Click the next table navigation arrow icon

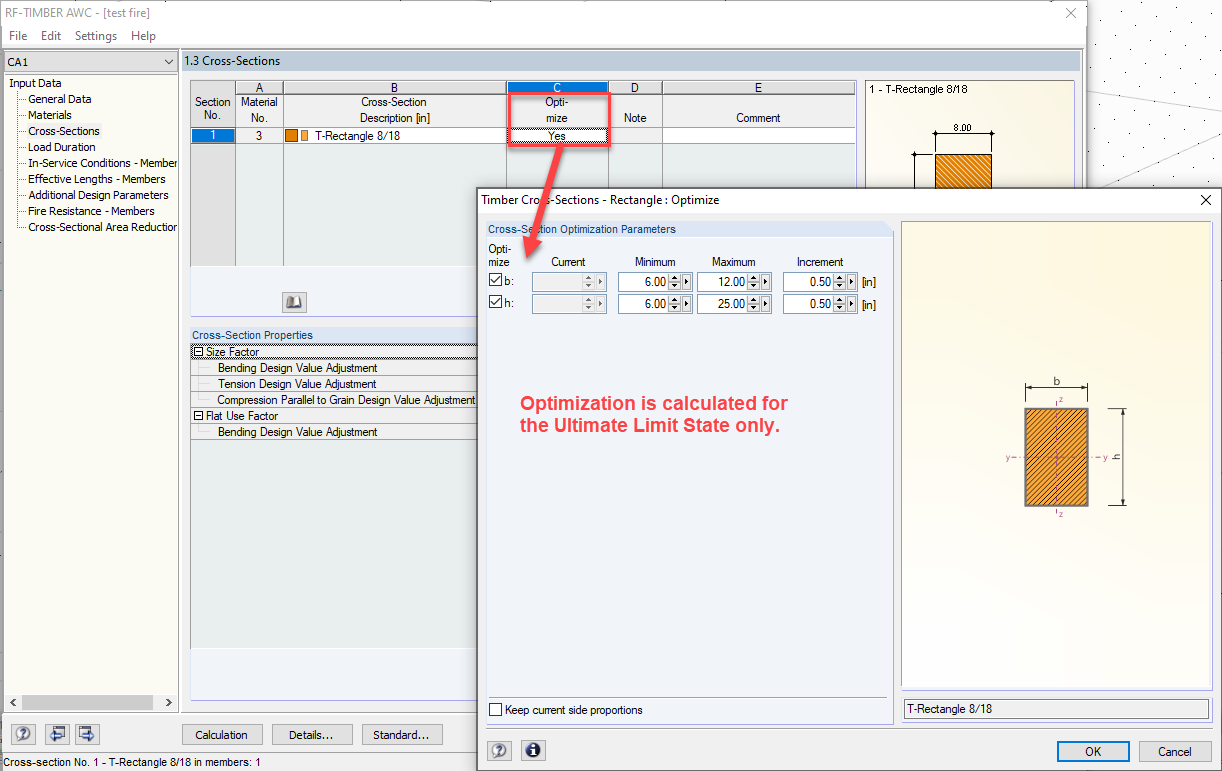[86, 734]
